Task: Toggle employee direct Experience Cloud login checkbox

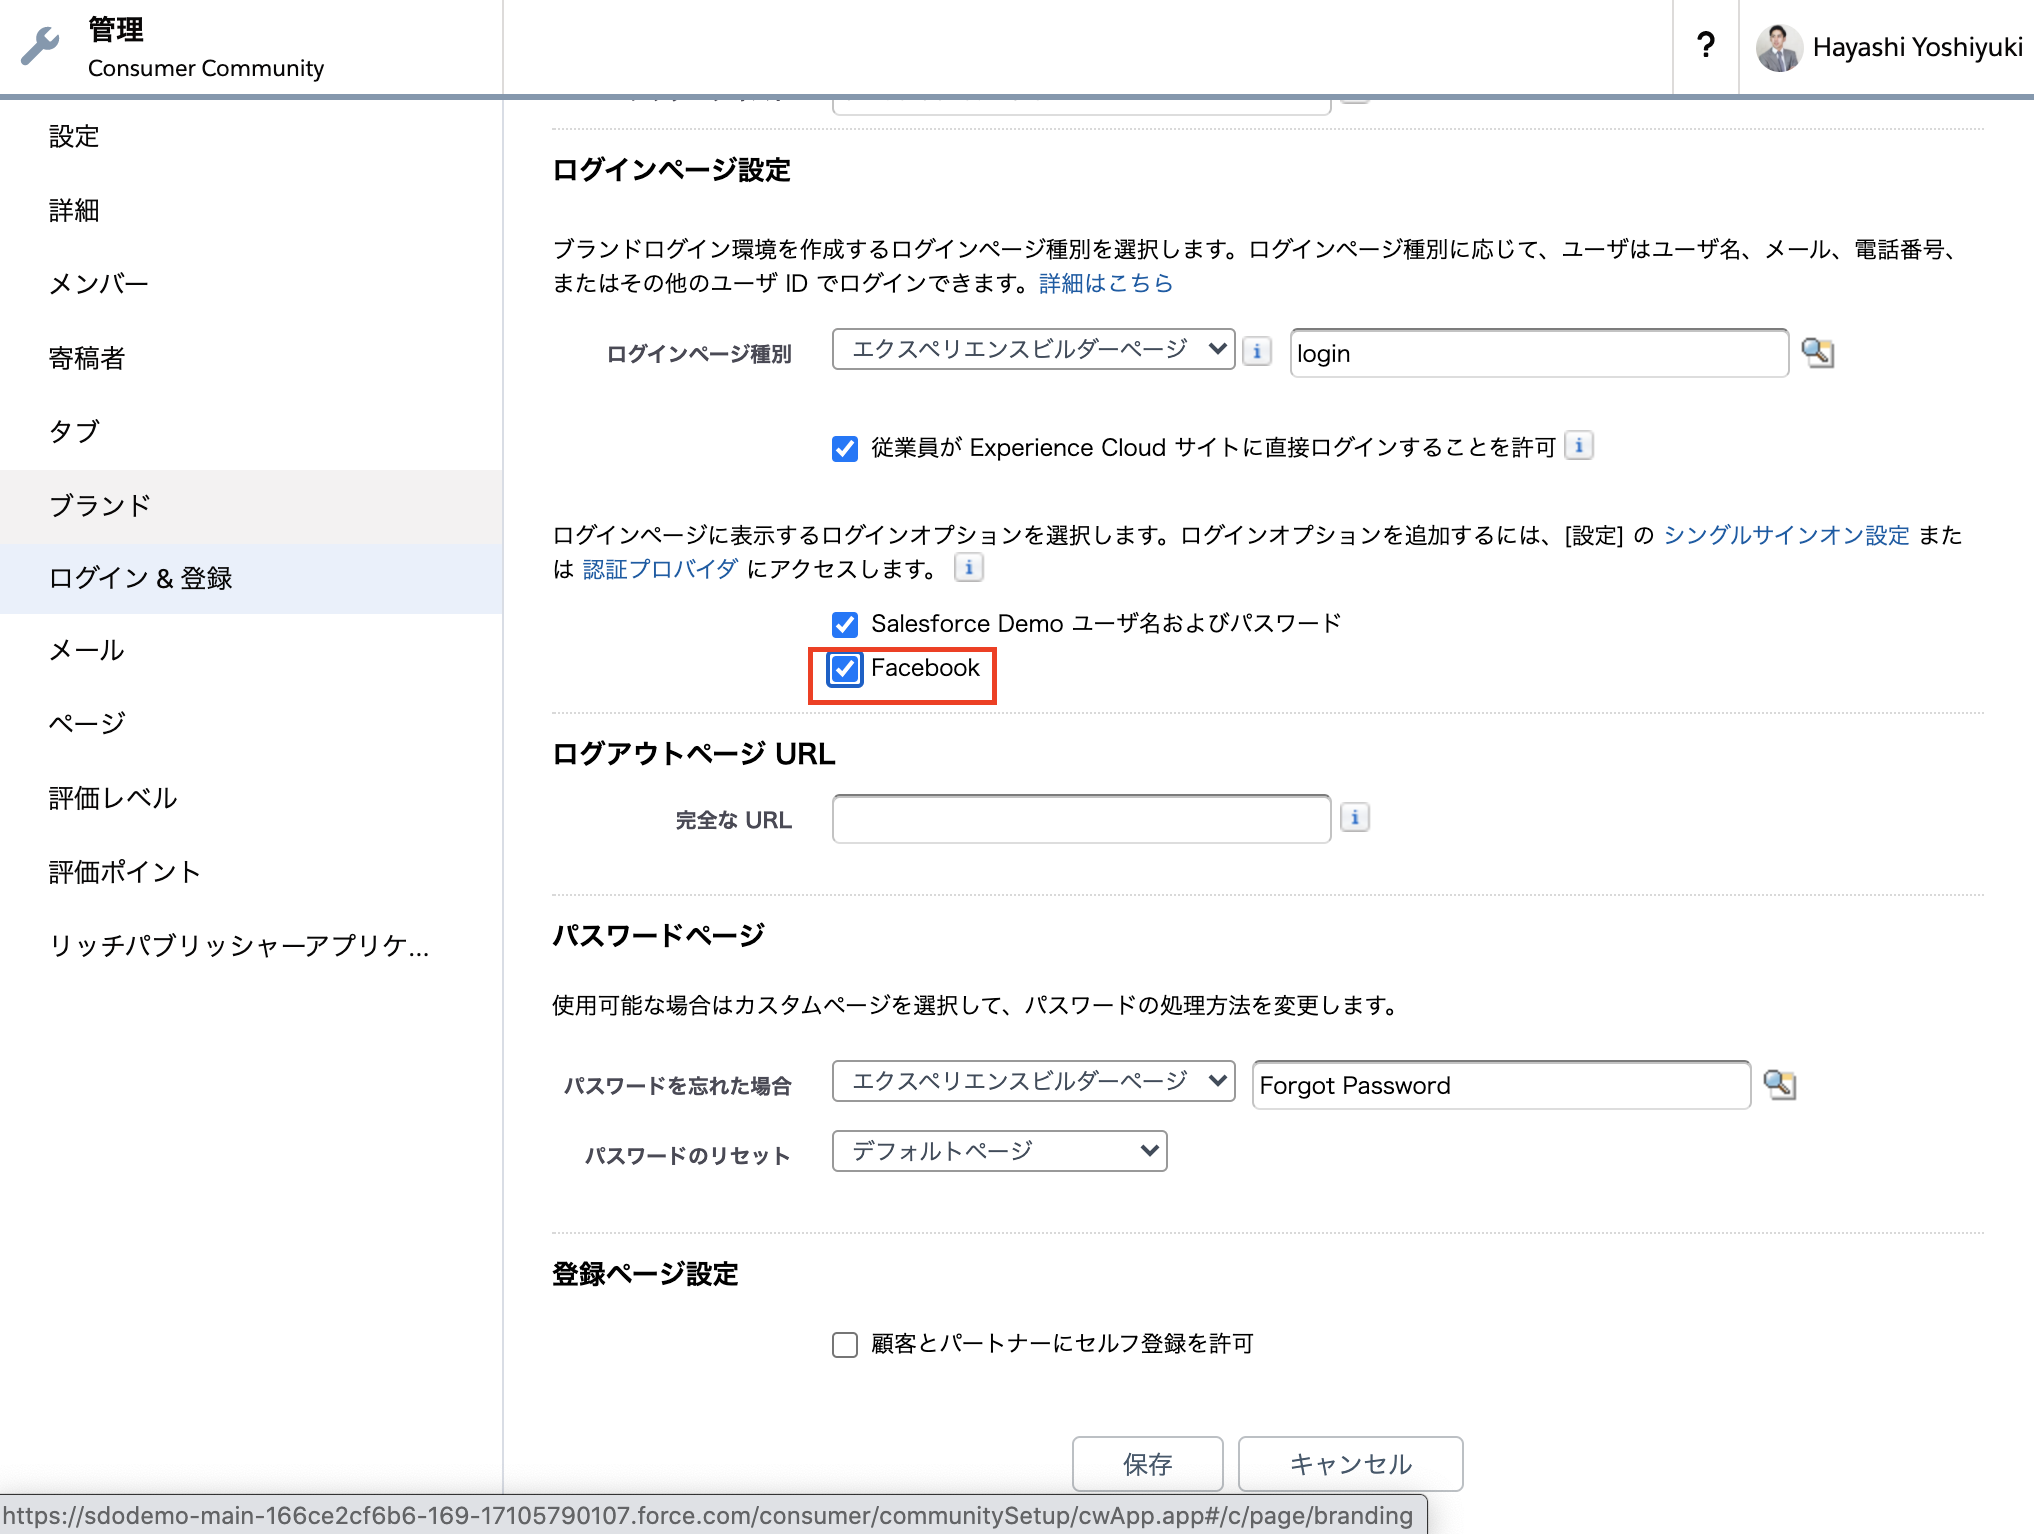Action: pos(845,448)
